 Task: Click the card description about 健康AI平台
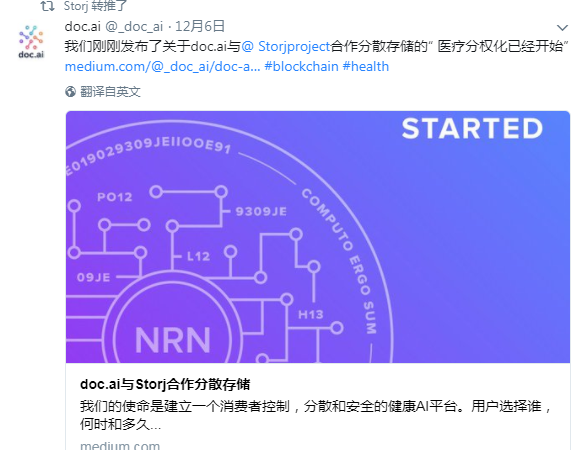tap(316, 415)
